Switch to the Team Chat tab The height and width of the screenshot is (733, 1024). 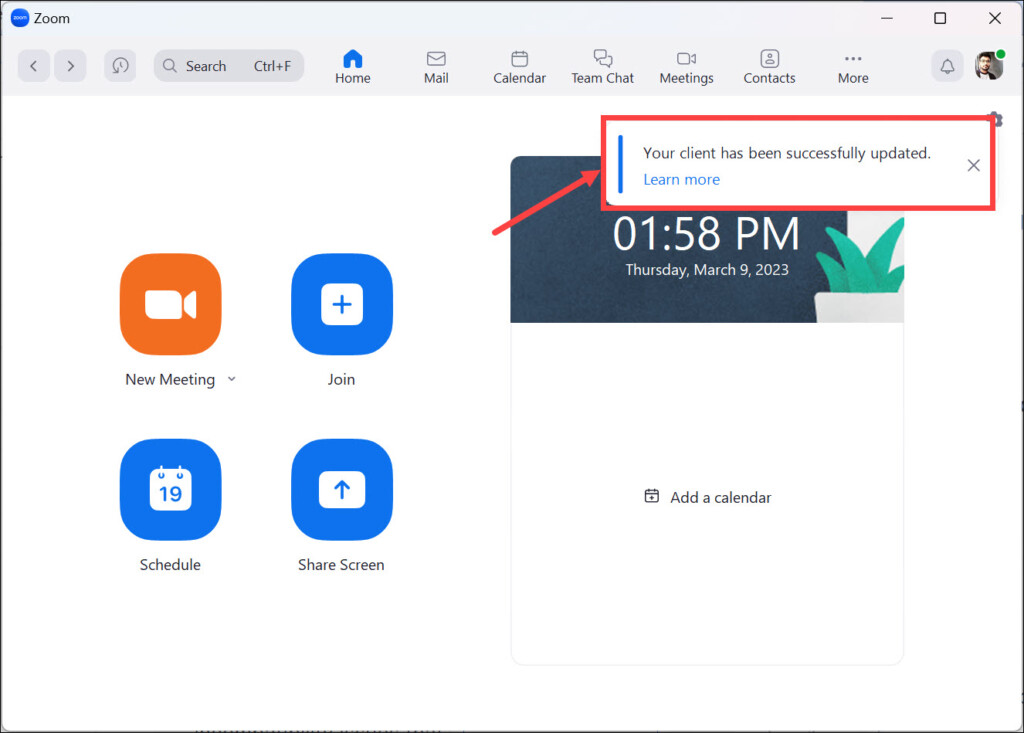[x=603, y=66]
